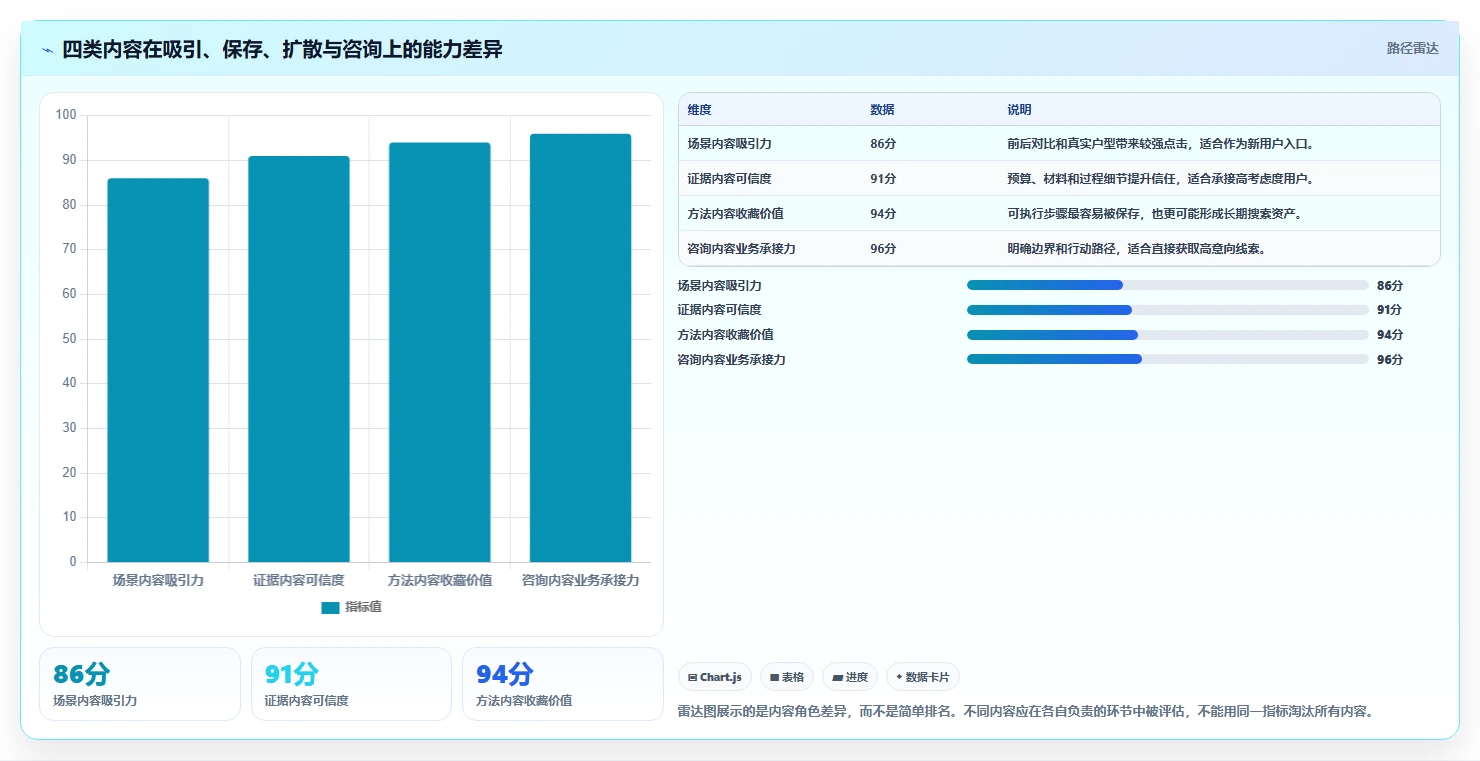Click the 94分 value after the progress bar
The image size is (1480, 761).
click(x=1390, y=335)
